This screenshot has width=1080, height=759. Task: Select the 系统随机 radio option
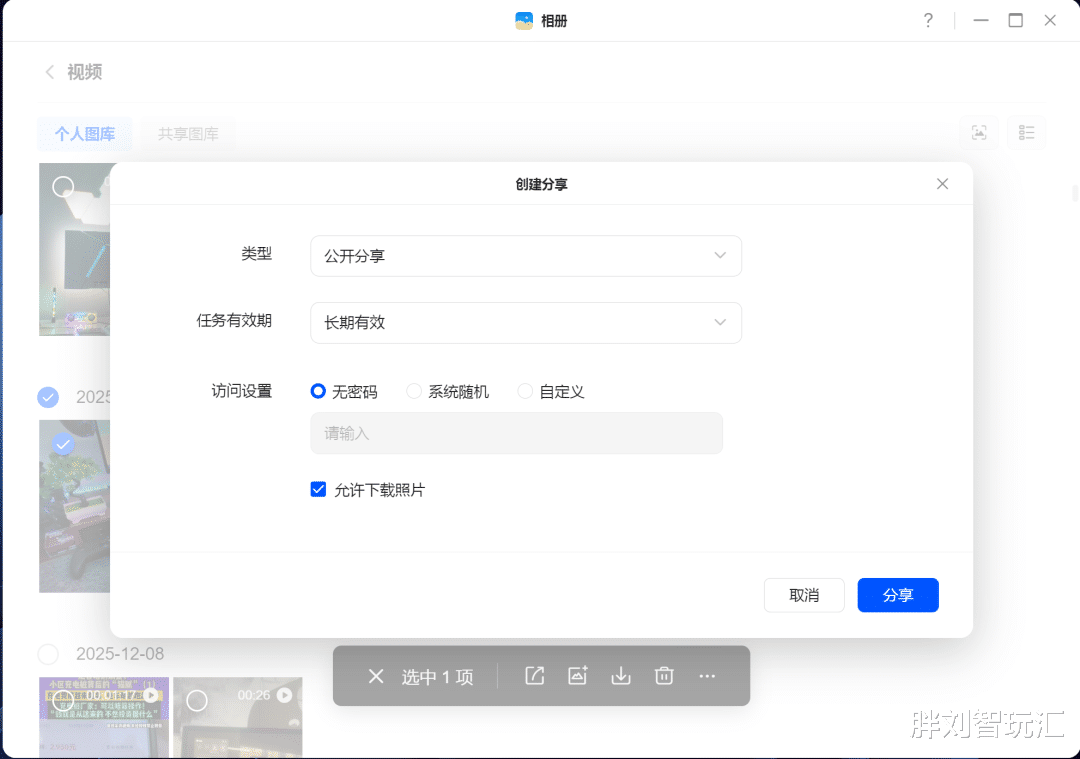[413, 391]
